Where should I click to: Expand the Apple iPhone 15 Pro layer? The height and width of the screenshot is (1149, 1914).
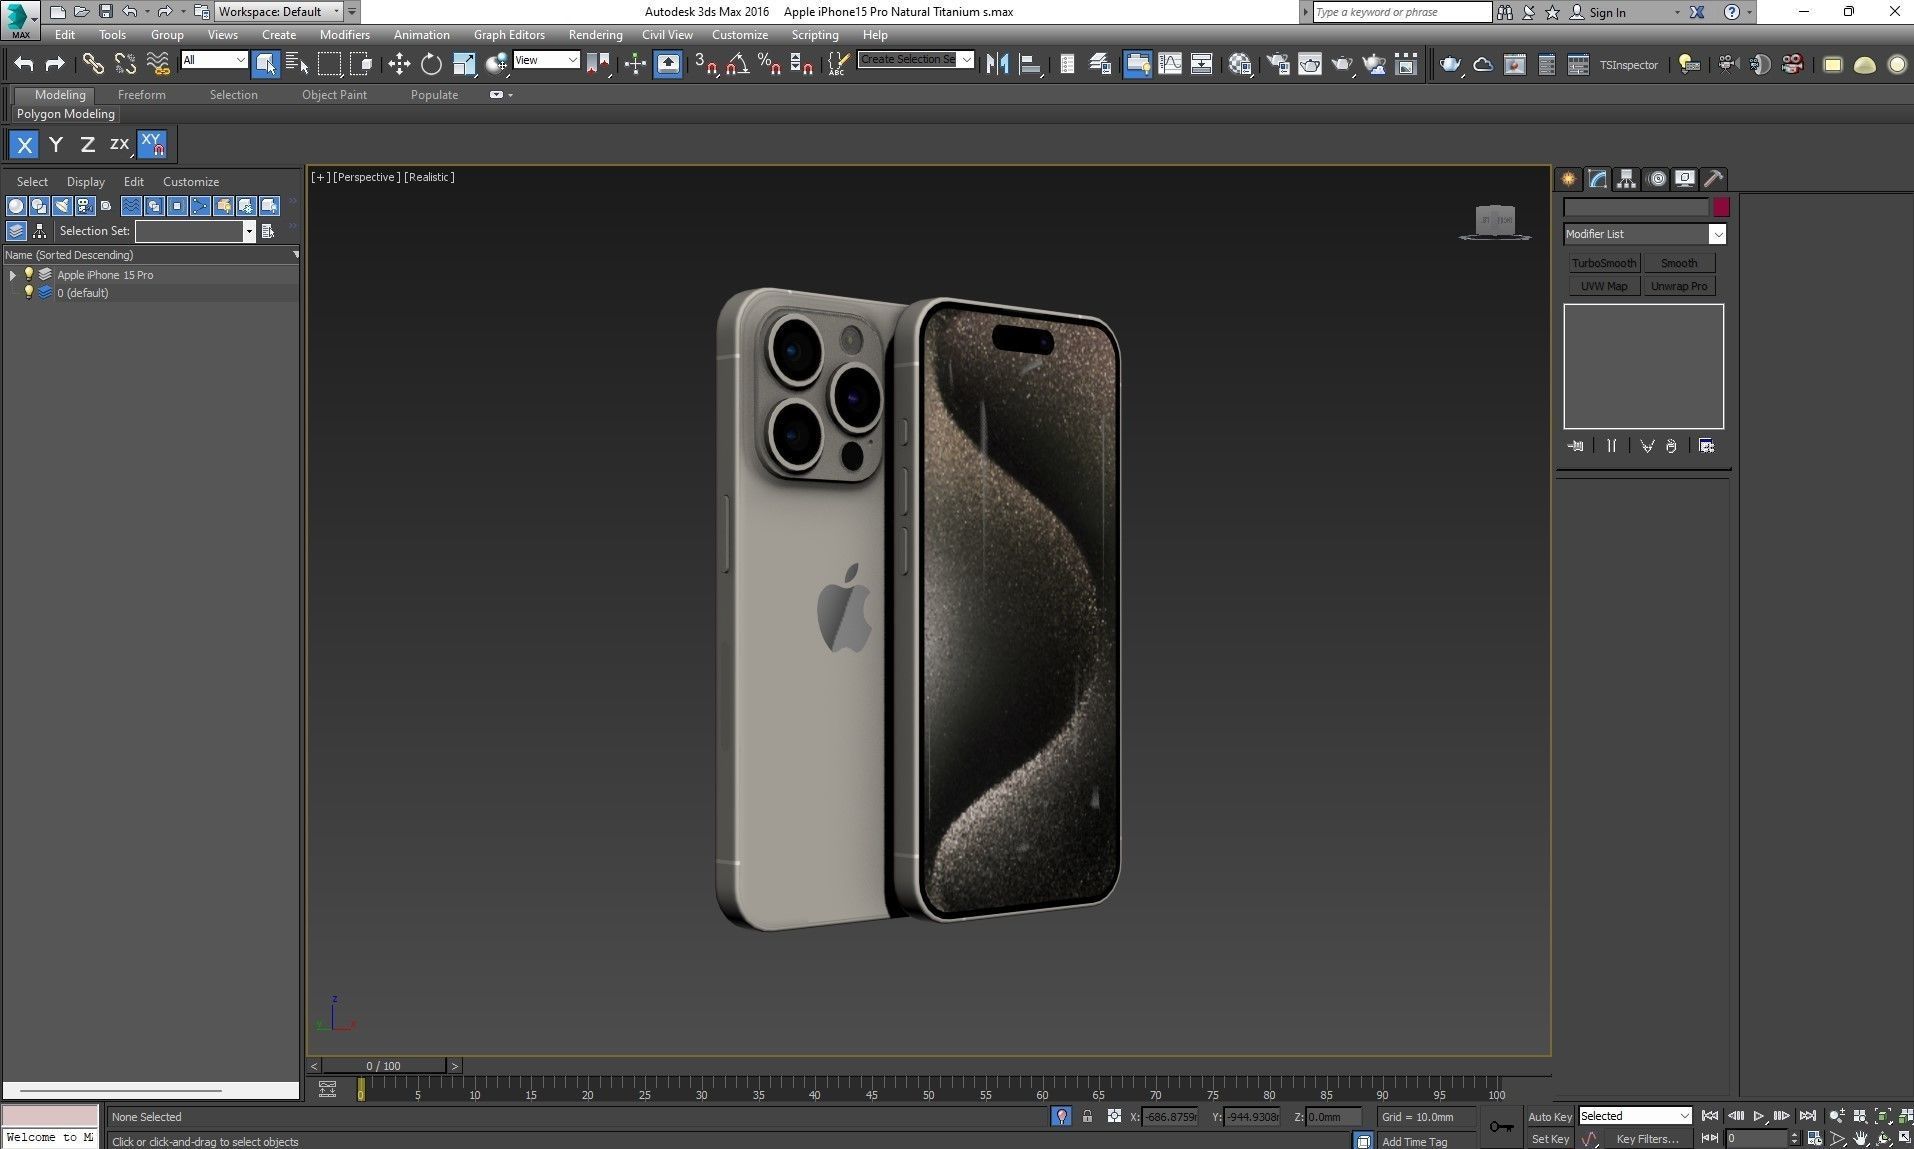click(12, 274)
